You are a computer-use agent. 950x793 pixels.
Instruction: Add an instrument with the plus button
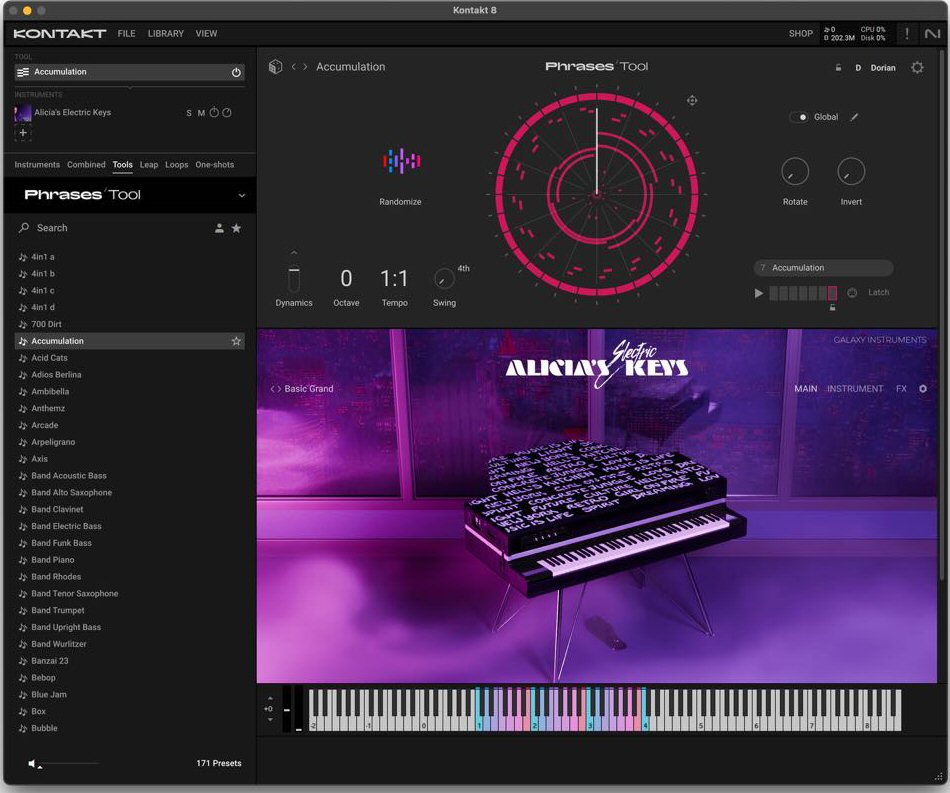23,133
